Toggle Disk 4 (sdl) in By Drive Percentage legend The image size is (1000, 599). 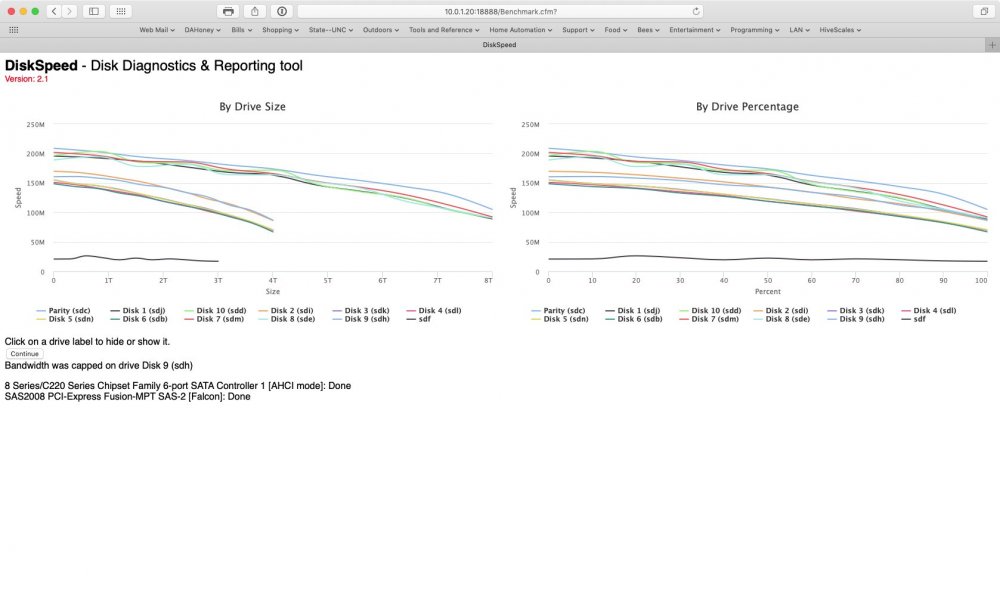click(929, 311)
